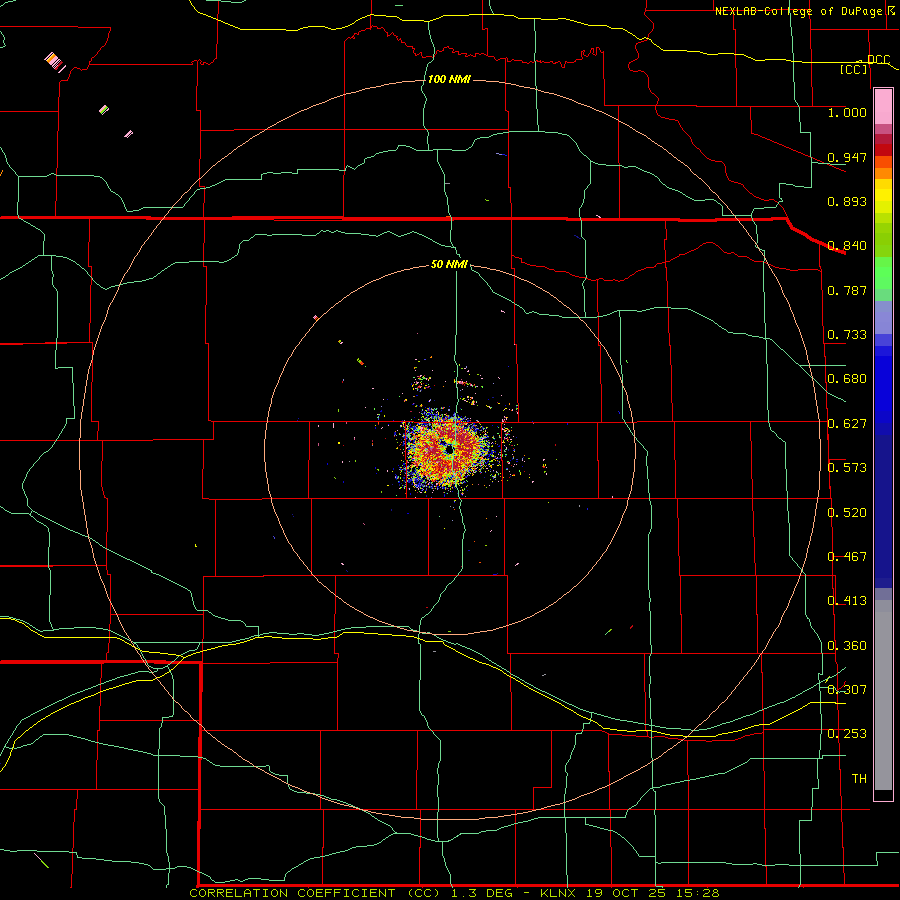Click the 1.000 value on the color scale
The height and width of the screenshot is (900, 900).
point(847,112)
